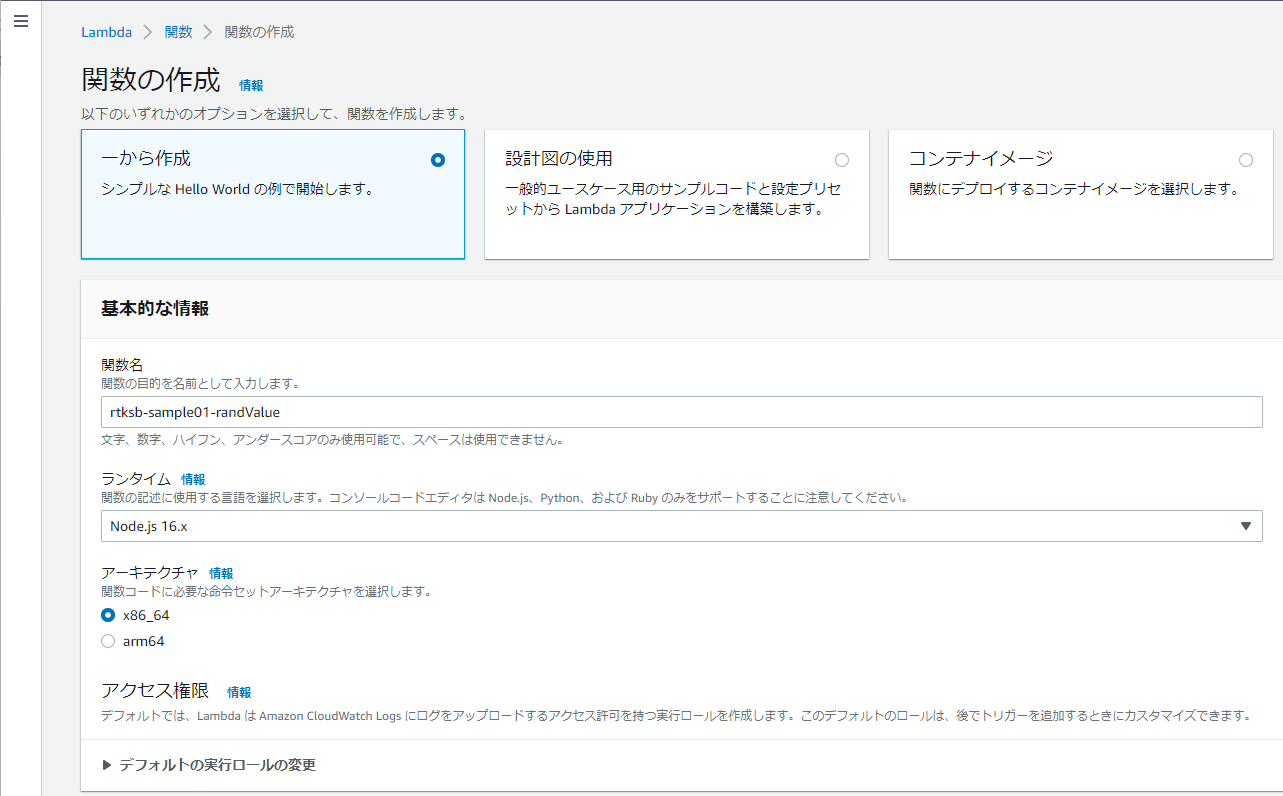The width and height of the screenshot is (1283, 796).
Task: Select the 設計図の使用 radio option
Action: pos(841,160)
